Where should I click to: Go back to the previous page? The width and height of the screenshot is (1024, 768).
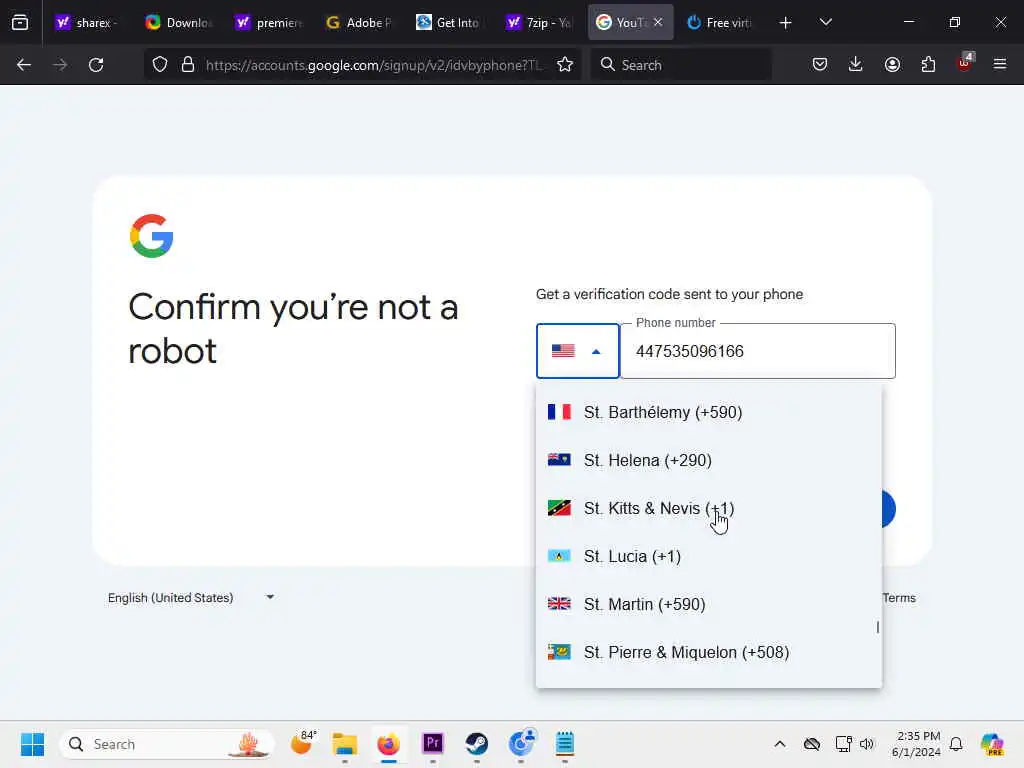24,65
